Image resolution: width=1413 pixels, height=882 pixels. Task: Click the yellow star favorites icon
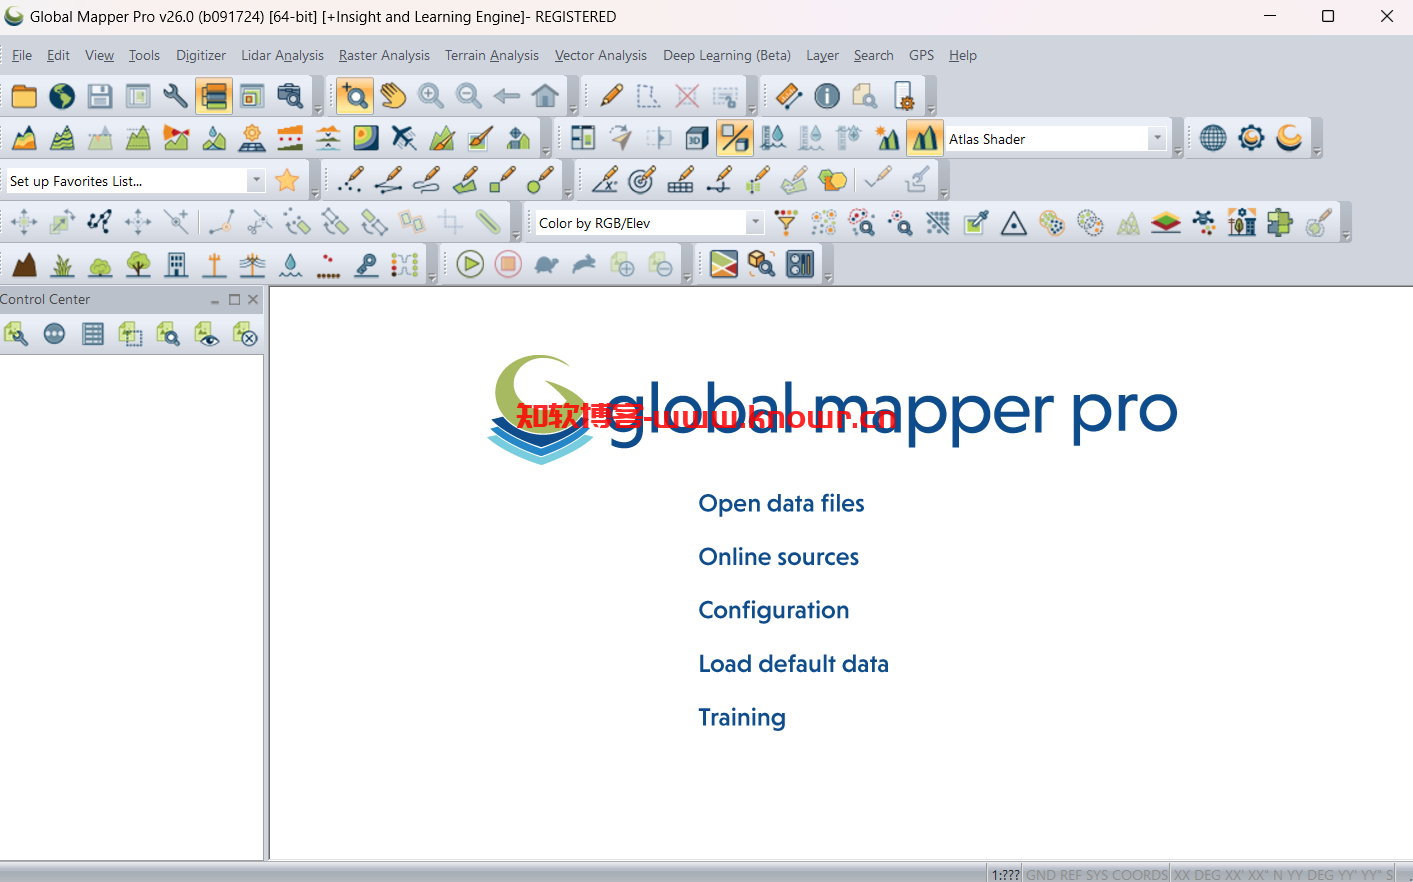coord(287,180)
